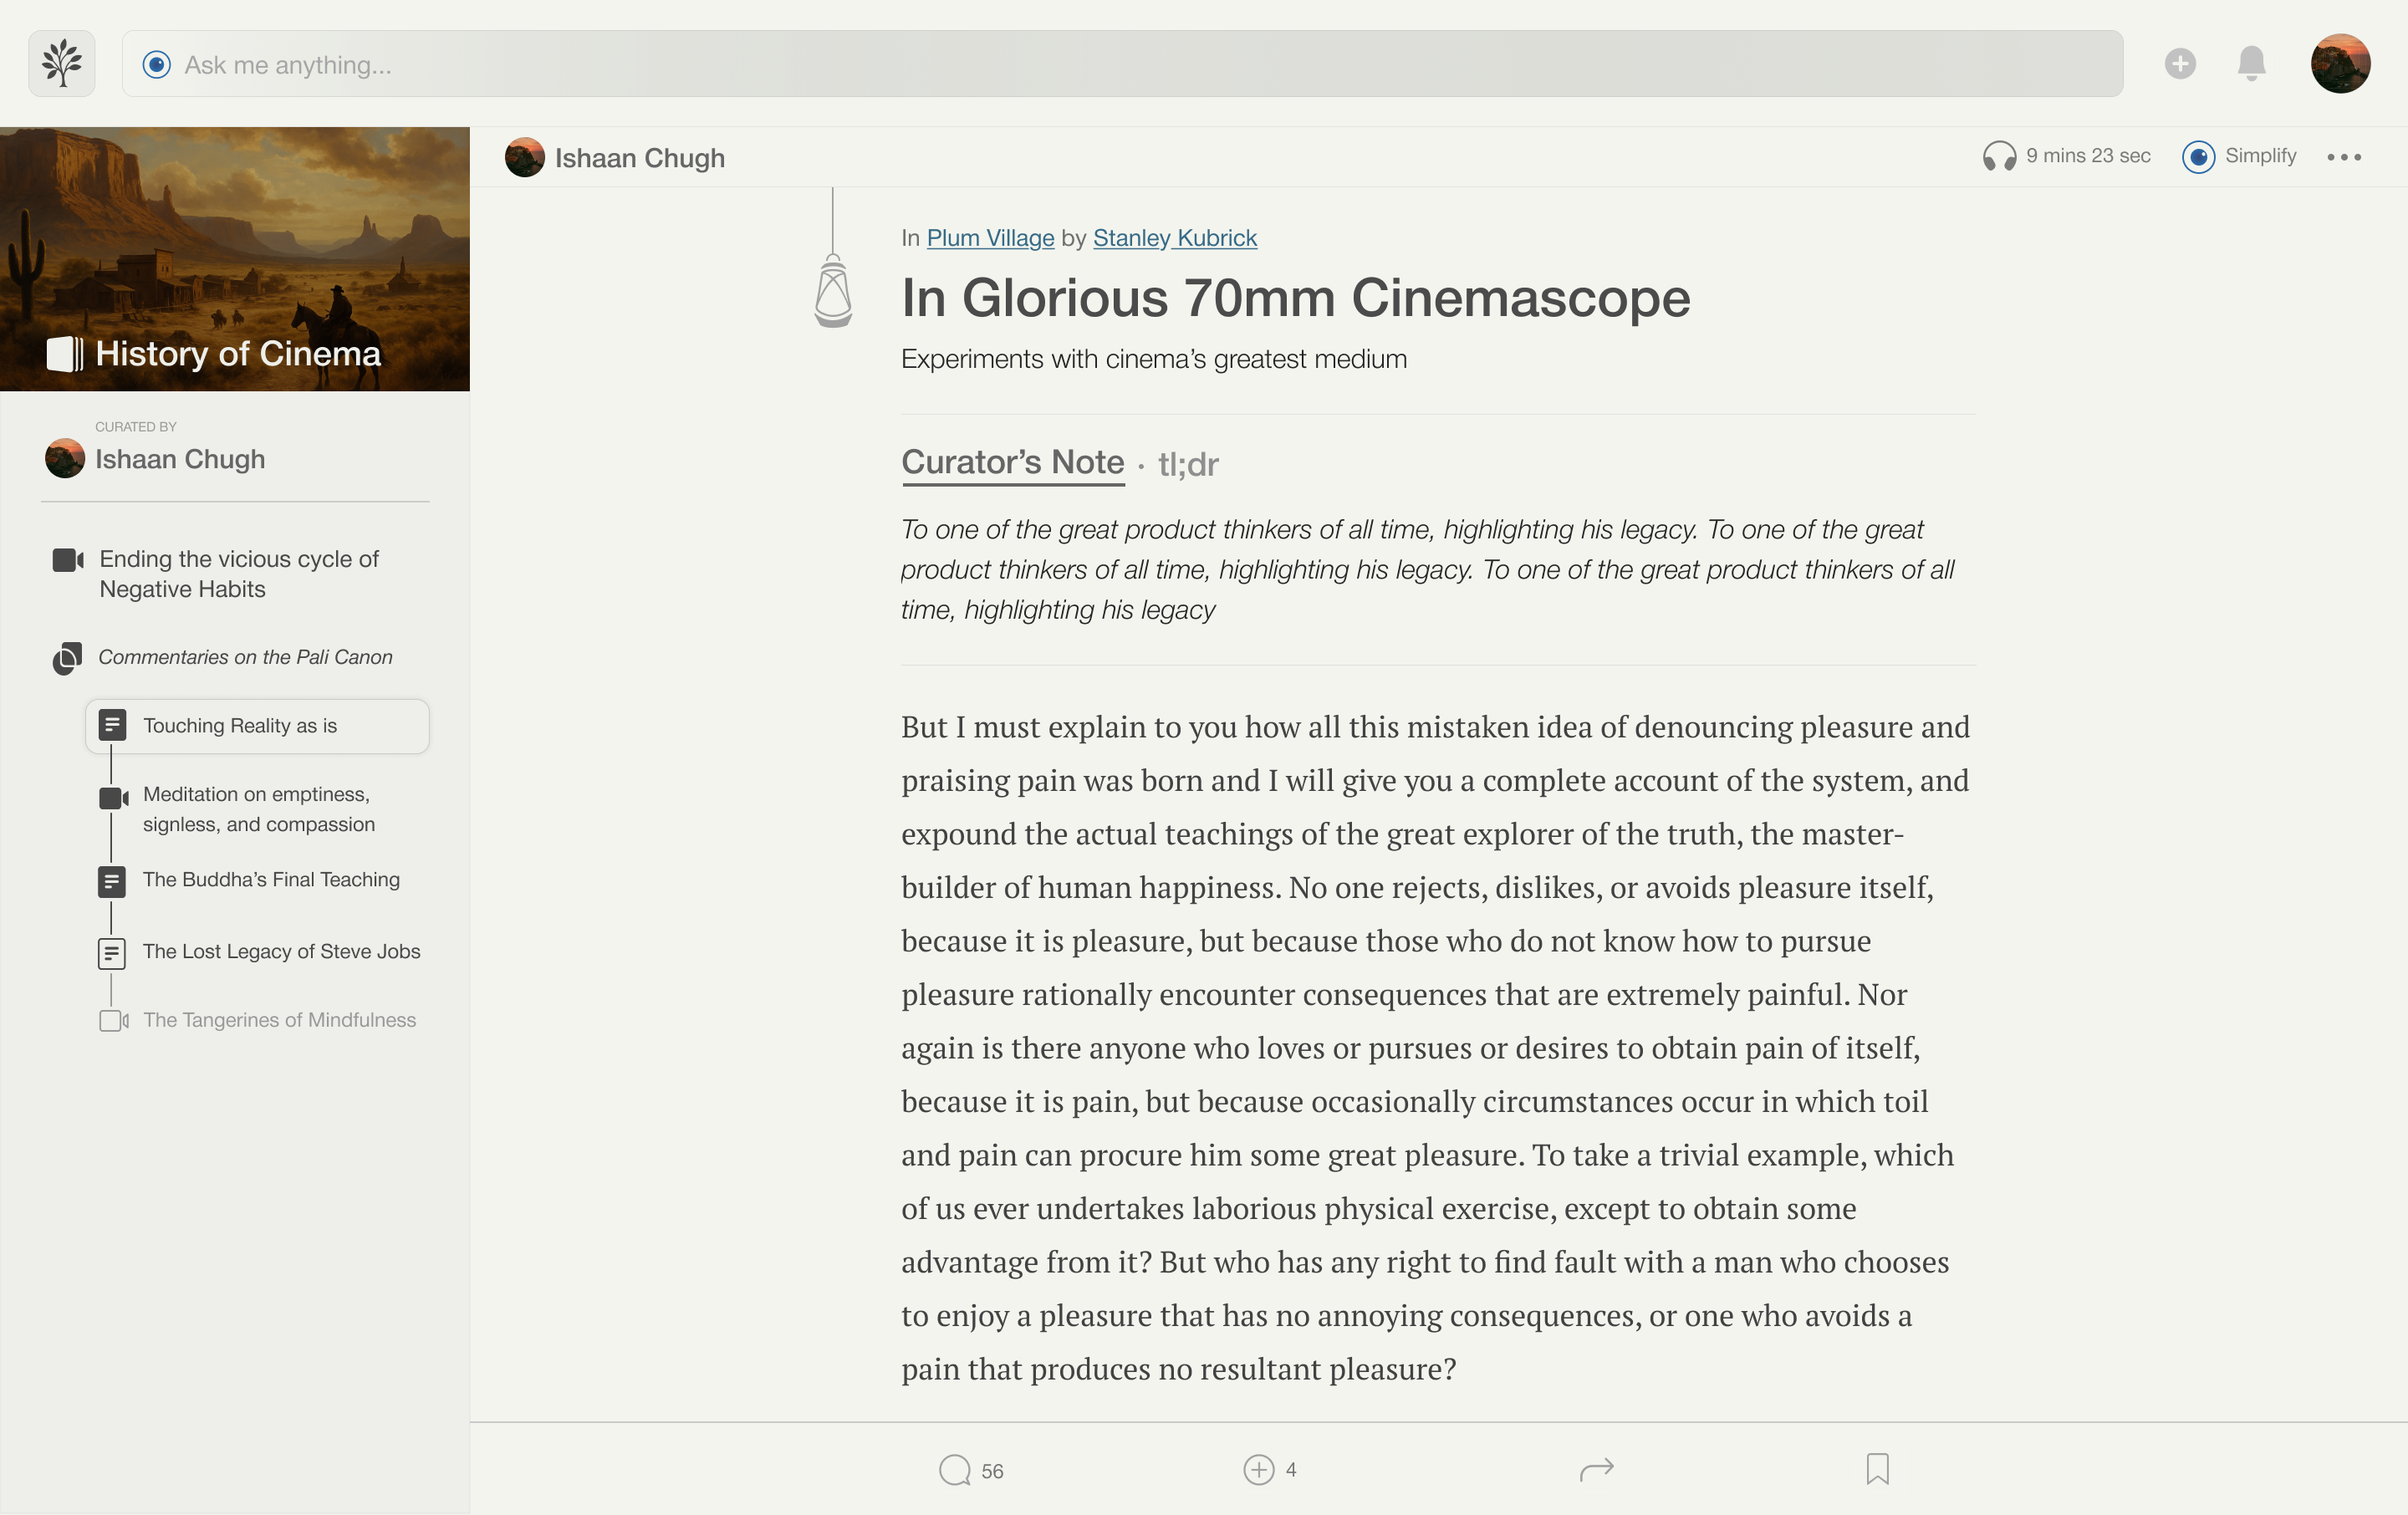Screen dimensions: 2408x1515
Task: Click the outlined document icon for Steve Jobs
Action: coord(112,953)
